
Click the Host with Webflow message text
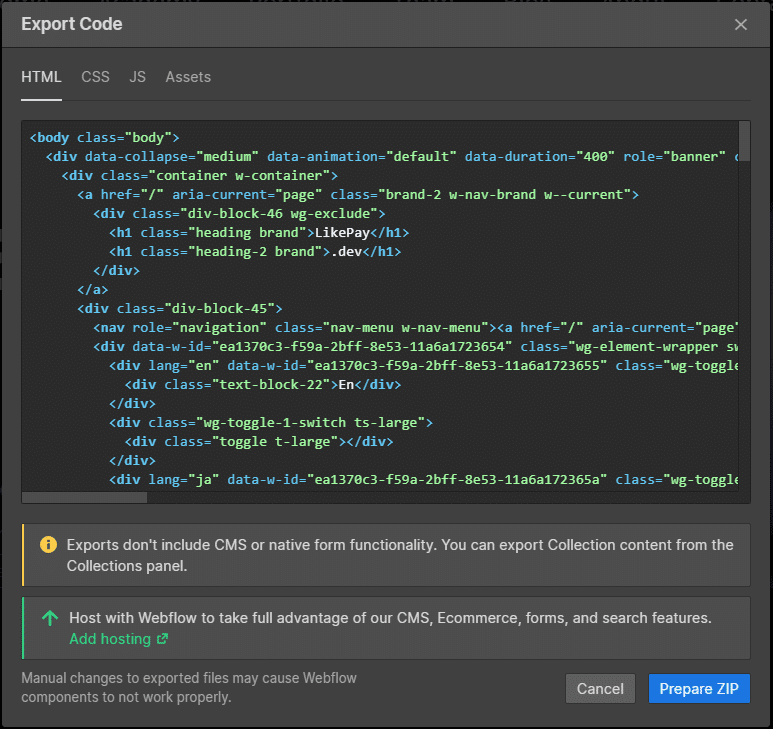[x=390, y=618]
